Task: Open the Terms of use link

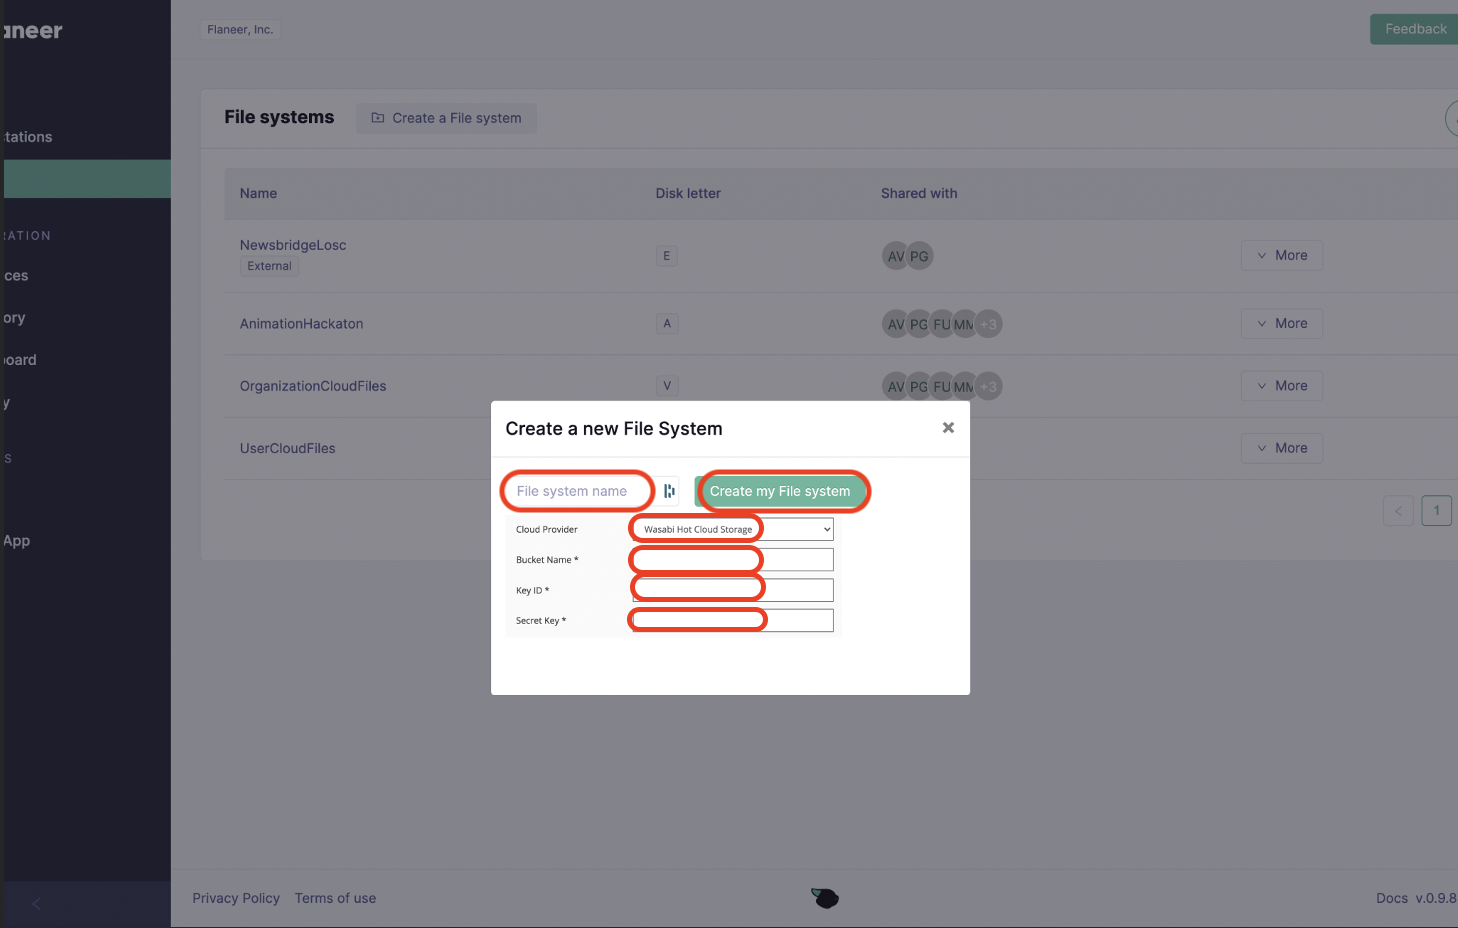Action: [335, 898]
